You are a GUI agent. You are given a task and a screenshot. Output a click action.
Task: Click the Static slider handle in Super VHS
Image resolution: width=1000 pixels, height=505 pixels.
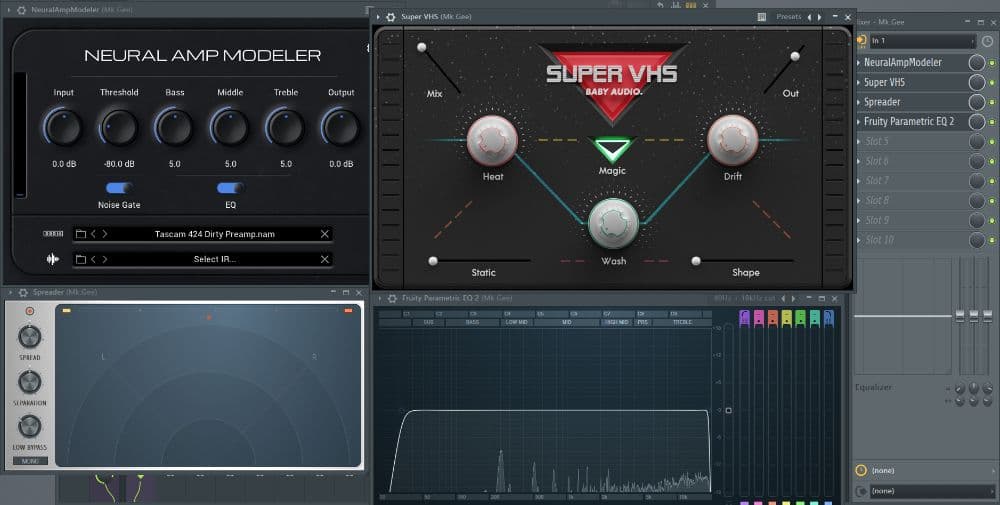[433, 261]
